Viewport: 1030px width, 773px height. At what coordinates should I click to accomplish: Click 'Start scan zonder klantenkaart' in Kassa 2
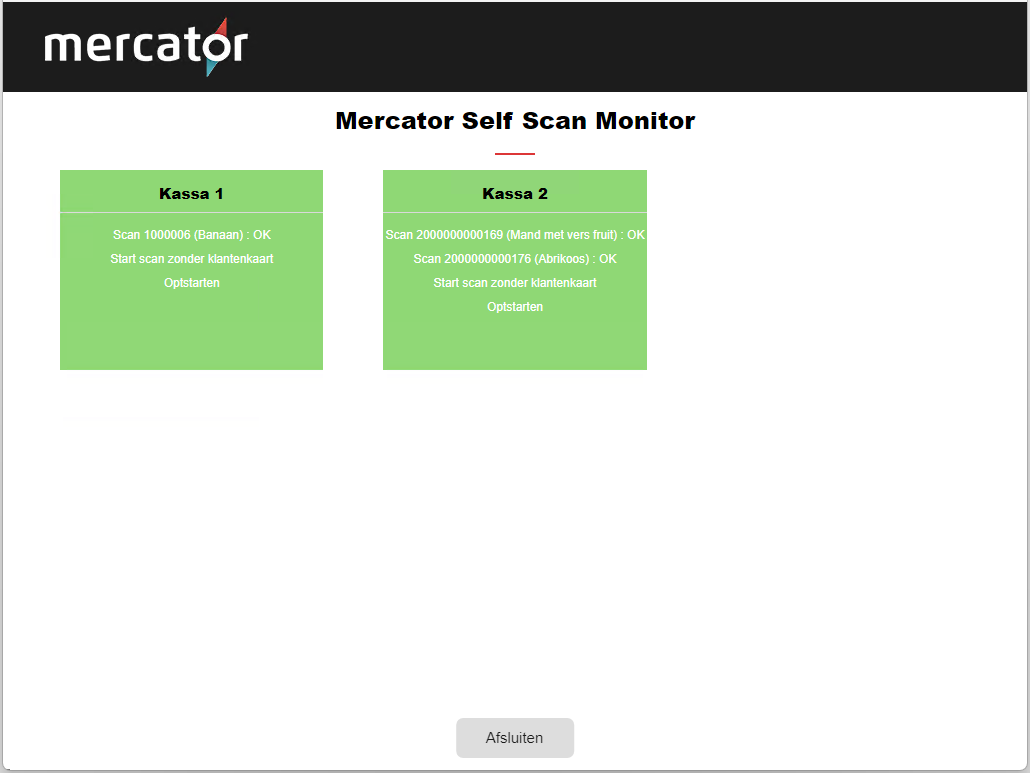515,283
